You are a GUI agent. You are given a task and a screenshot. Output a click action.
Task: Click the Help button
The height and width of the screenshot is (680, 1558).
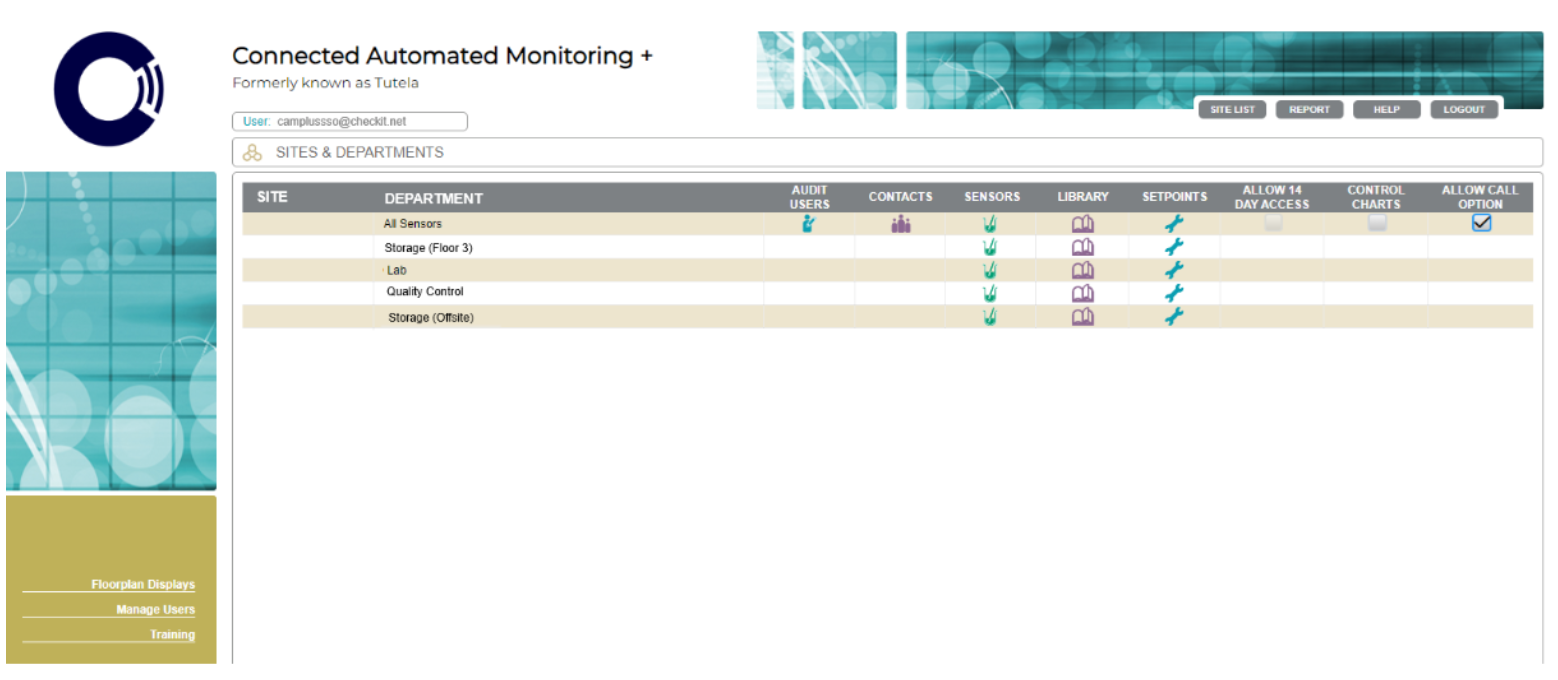[x=1387, y=110]
